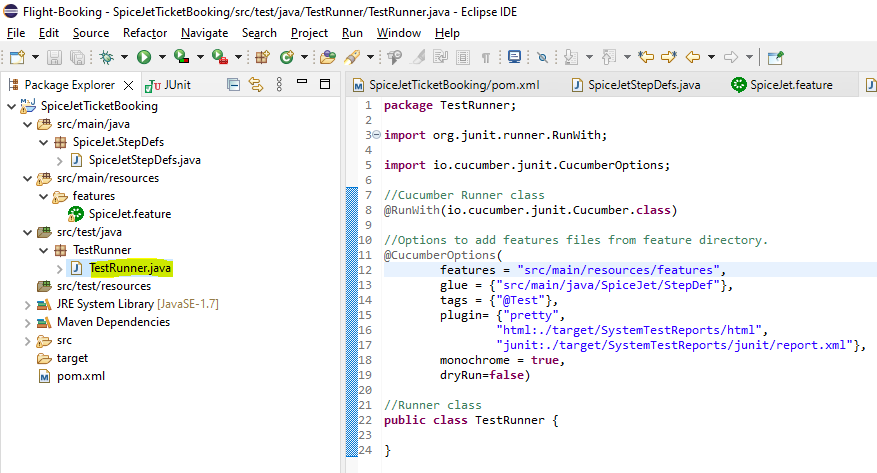Click the New wizard toolbar icon
Screen dimensions: 877x473
point(17,57)
